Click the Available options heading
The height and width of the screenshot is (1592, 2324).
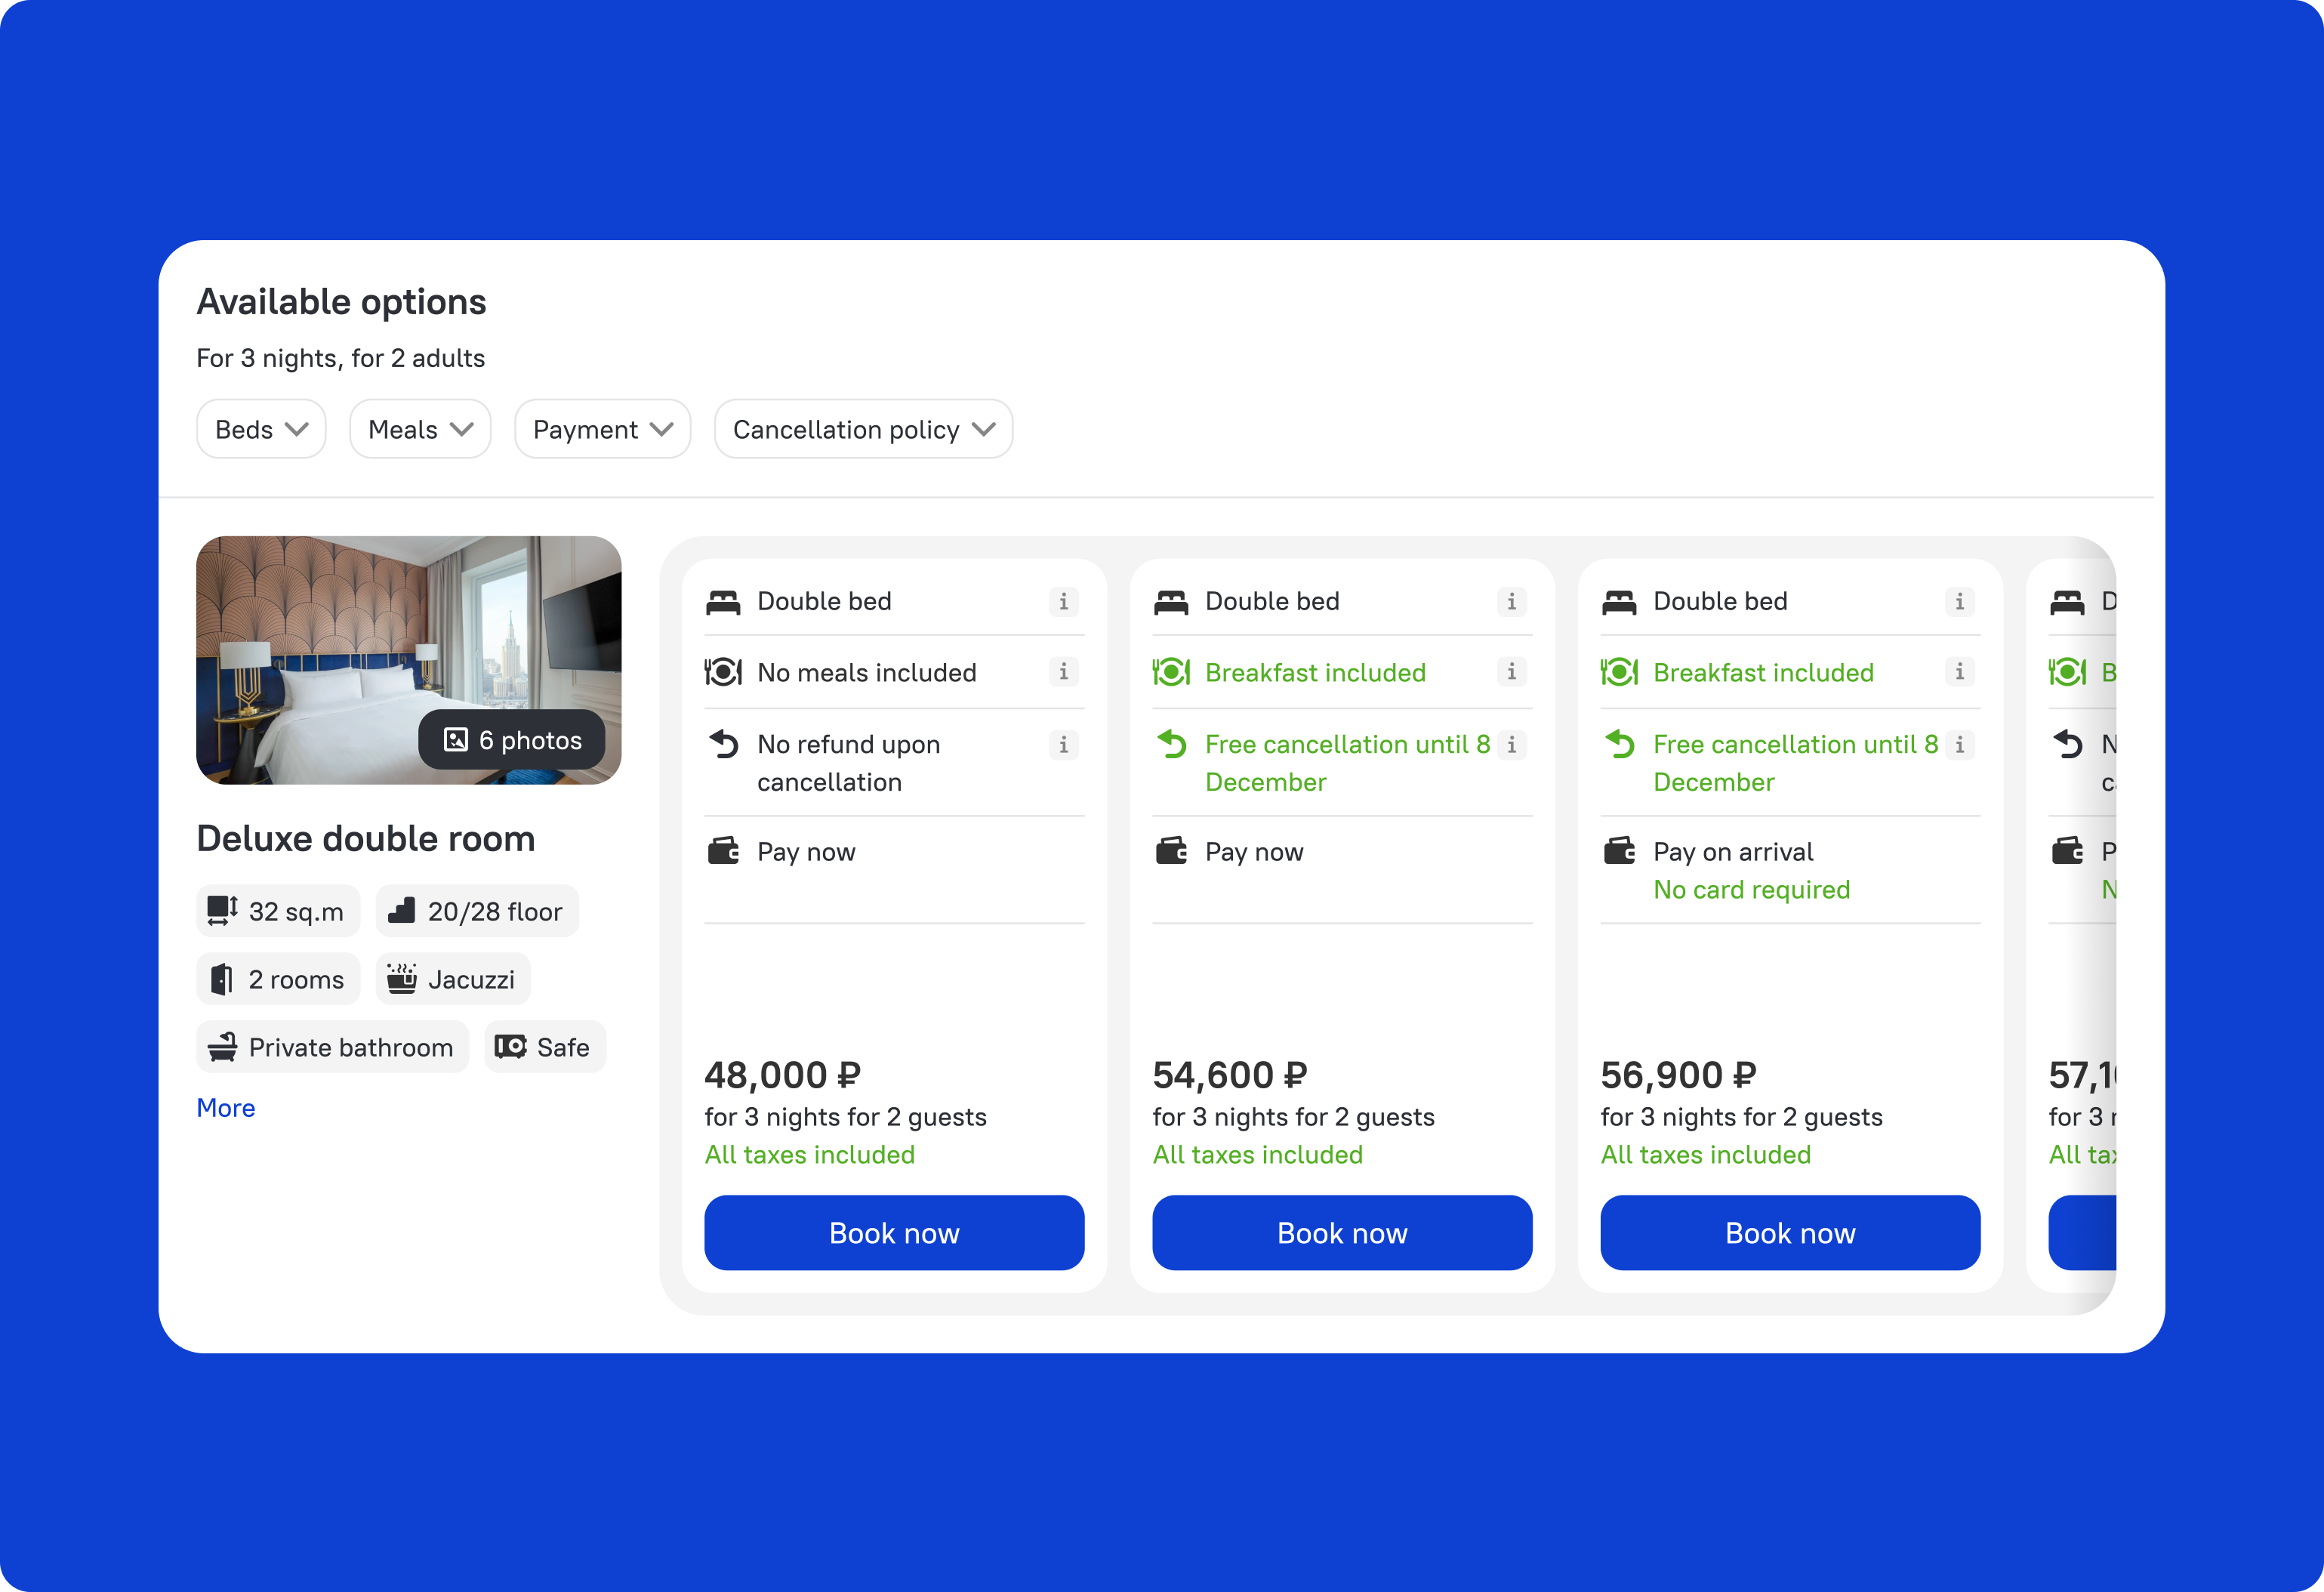[x=341, y=302]
